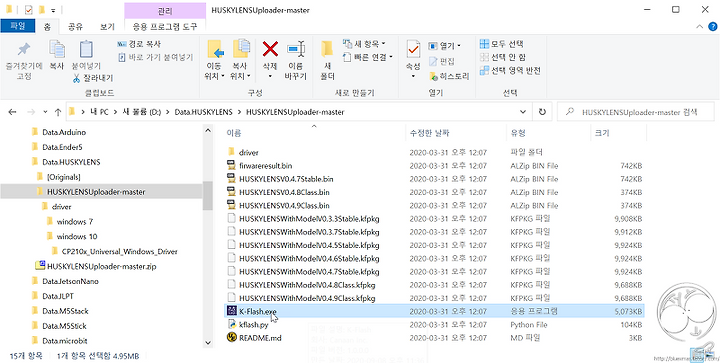Screen dimensions: 720x363
Task: Click the 속성 properties icon
Action: [413, 49]
